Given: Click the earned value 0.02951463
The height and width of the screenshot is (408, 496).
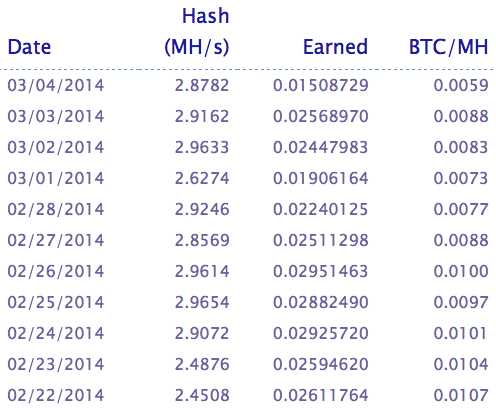Looking at the screenshot, I should coord(321,271).
